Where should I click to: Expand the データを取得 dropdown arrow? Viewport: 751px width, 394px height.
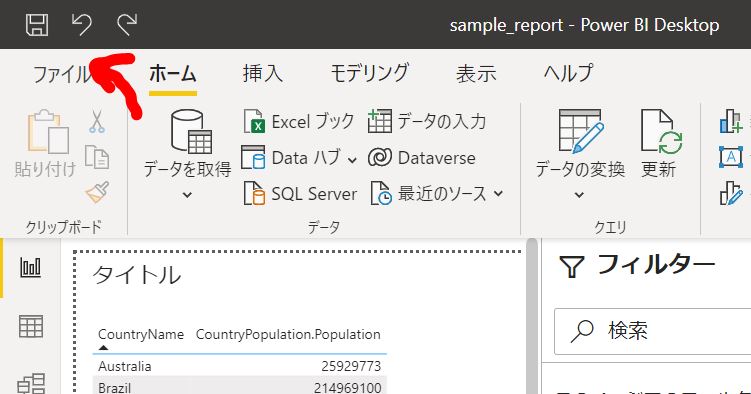[x=188, y=195]
